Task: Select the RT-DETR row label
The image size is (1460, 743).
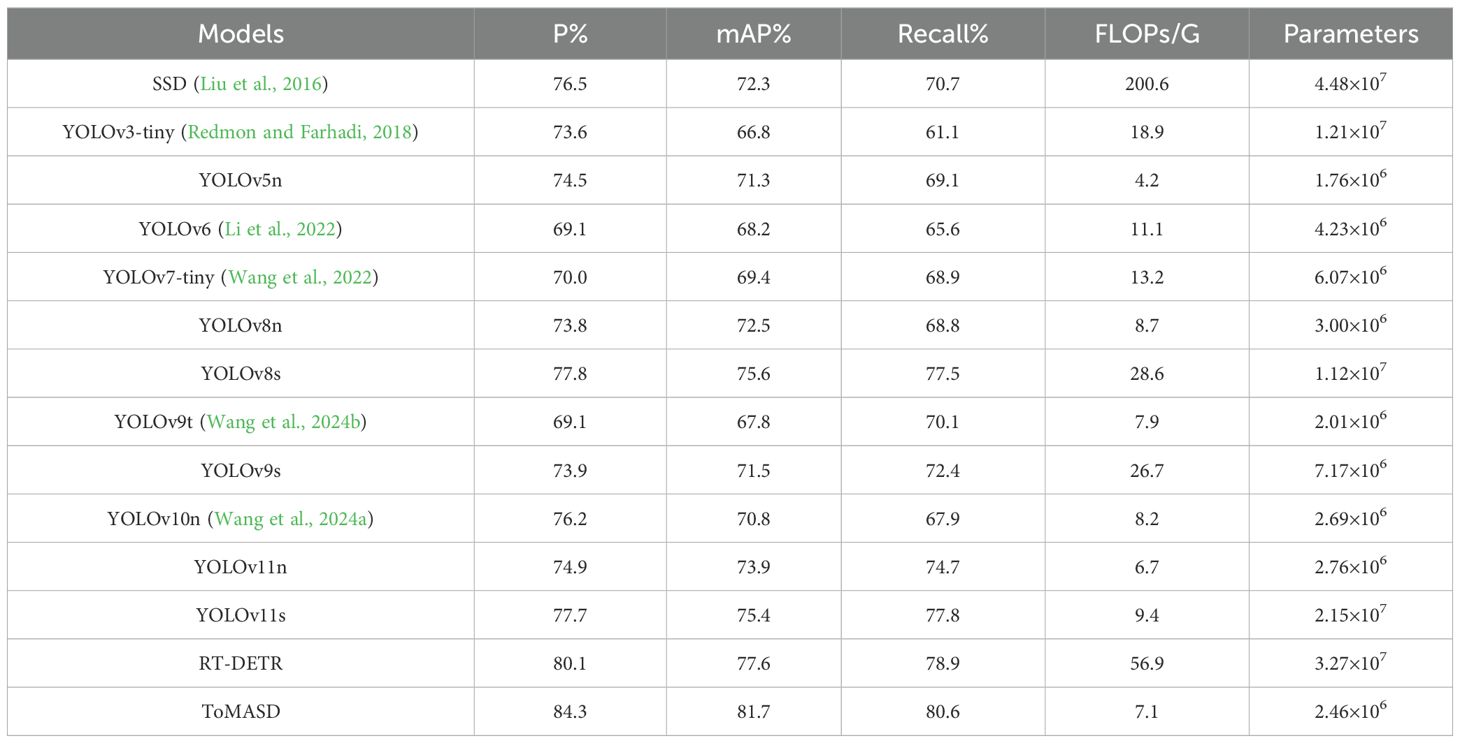Action: pos(241,664)
